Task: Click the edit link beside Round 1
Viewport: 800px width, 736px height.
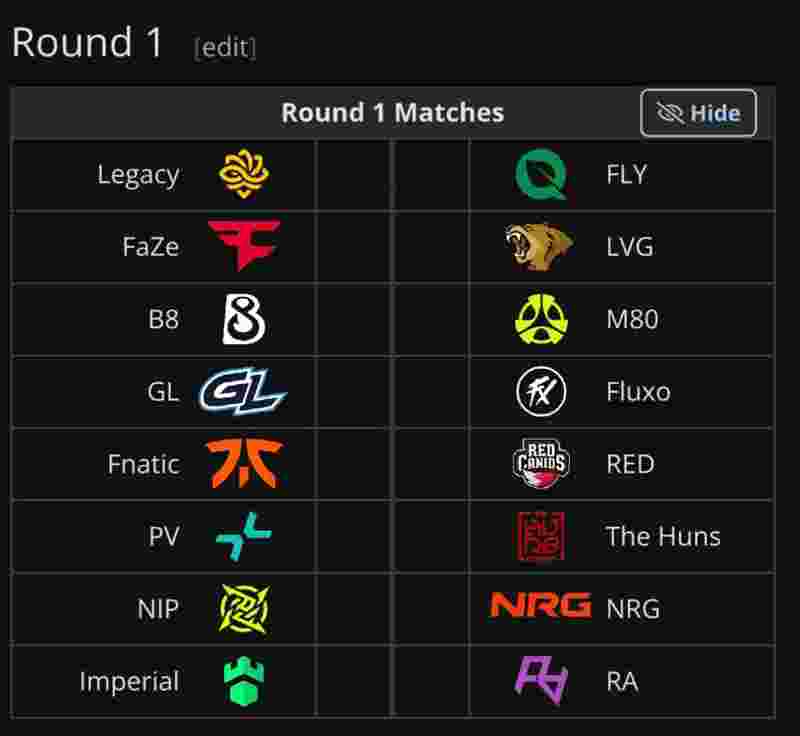Action: pos(225,47)
